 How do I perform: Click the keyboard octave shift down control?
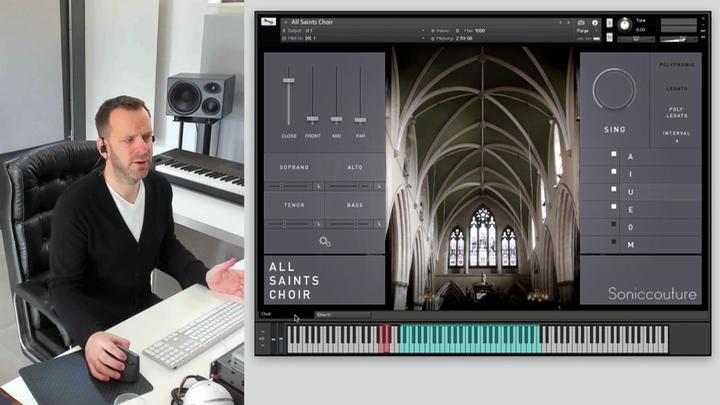262,346
